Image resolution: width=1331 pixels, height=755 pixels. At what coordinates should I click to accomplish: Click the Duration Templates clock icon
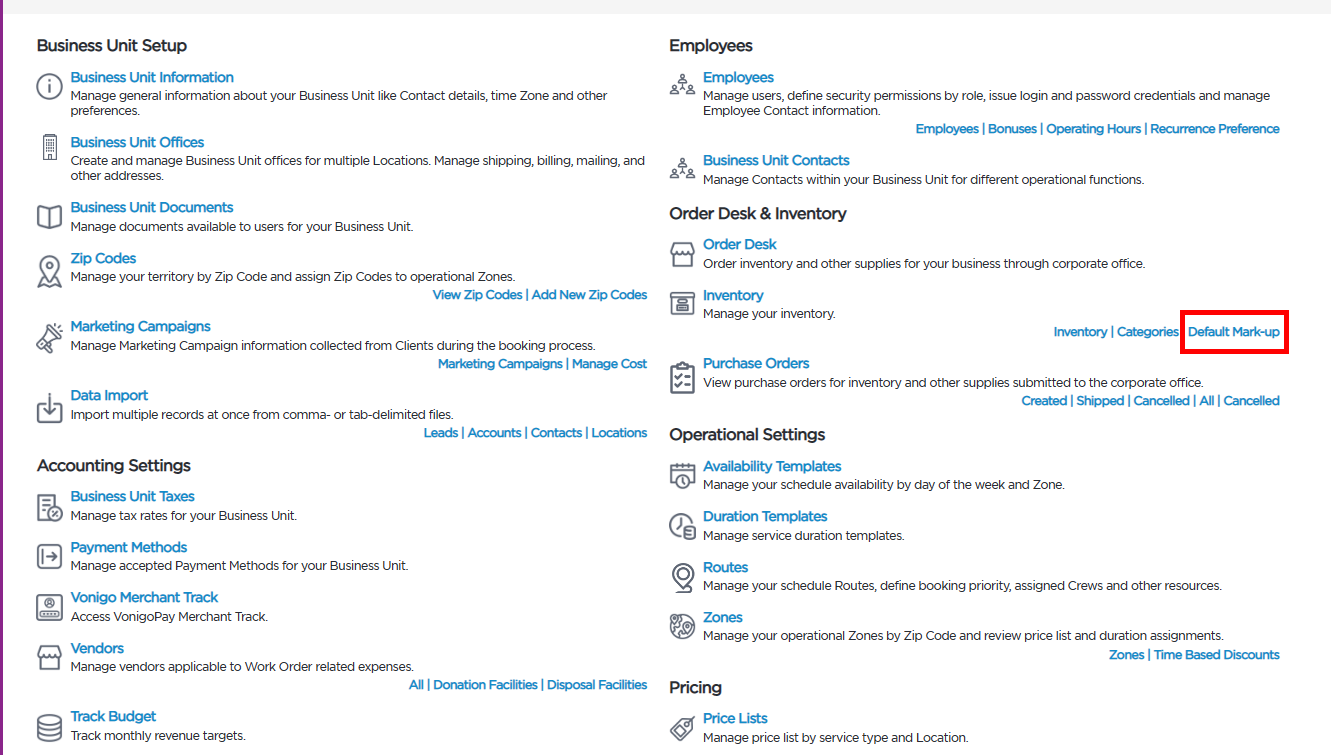point(682,526)
